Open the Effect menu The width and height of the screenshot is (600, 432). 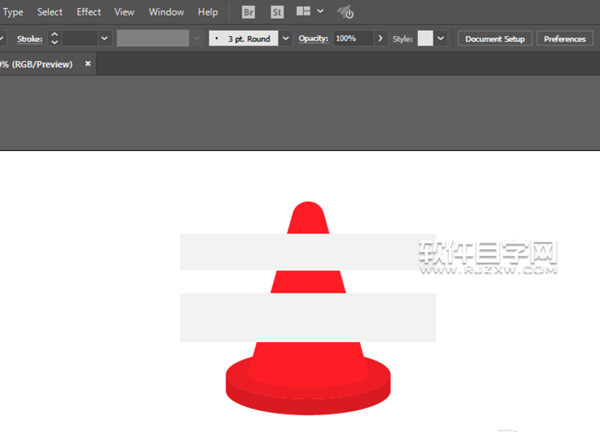(x=89, y=13)
